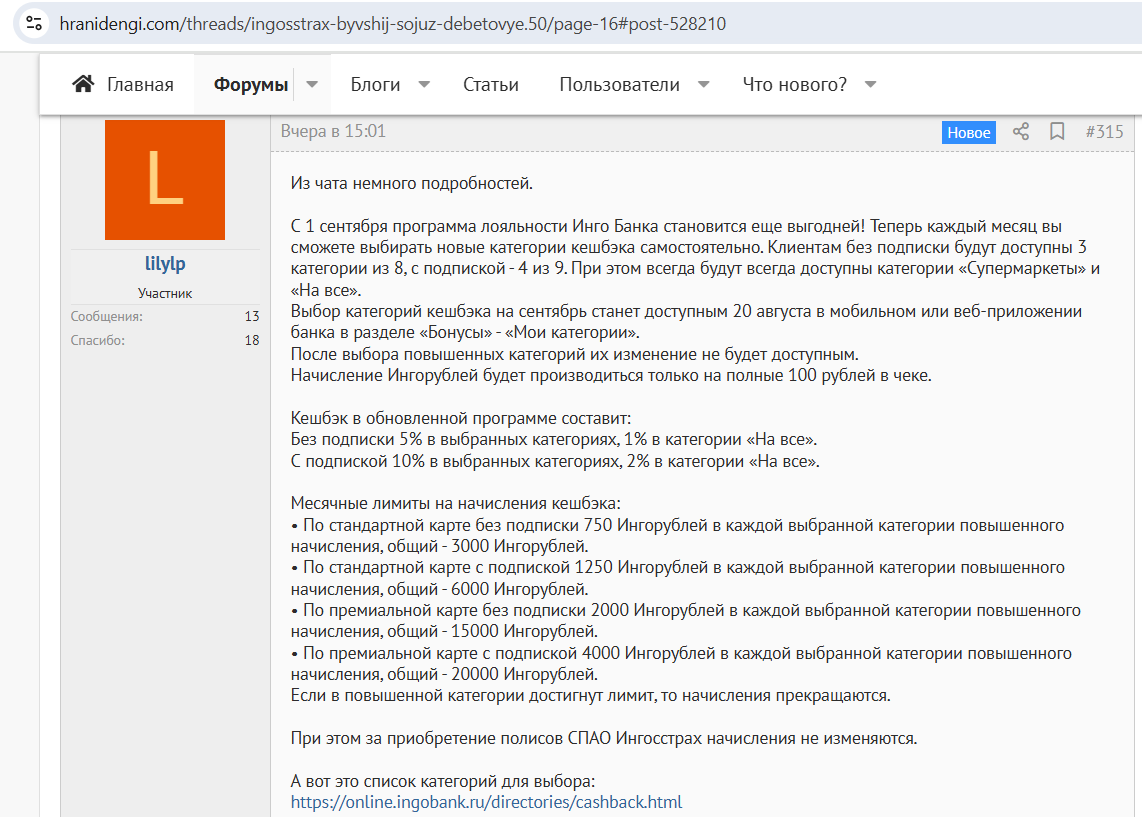Click the Спасибо: 18 stat row
Viewport: 1142px width, 817px height.
[x=165, y=340]
